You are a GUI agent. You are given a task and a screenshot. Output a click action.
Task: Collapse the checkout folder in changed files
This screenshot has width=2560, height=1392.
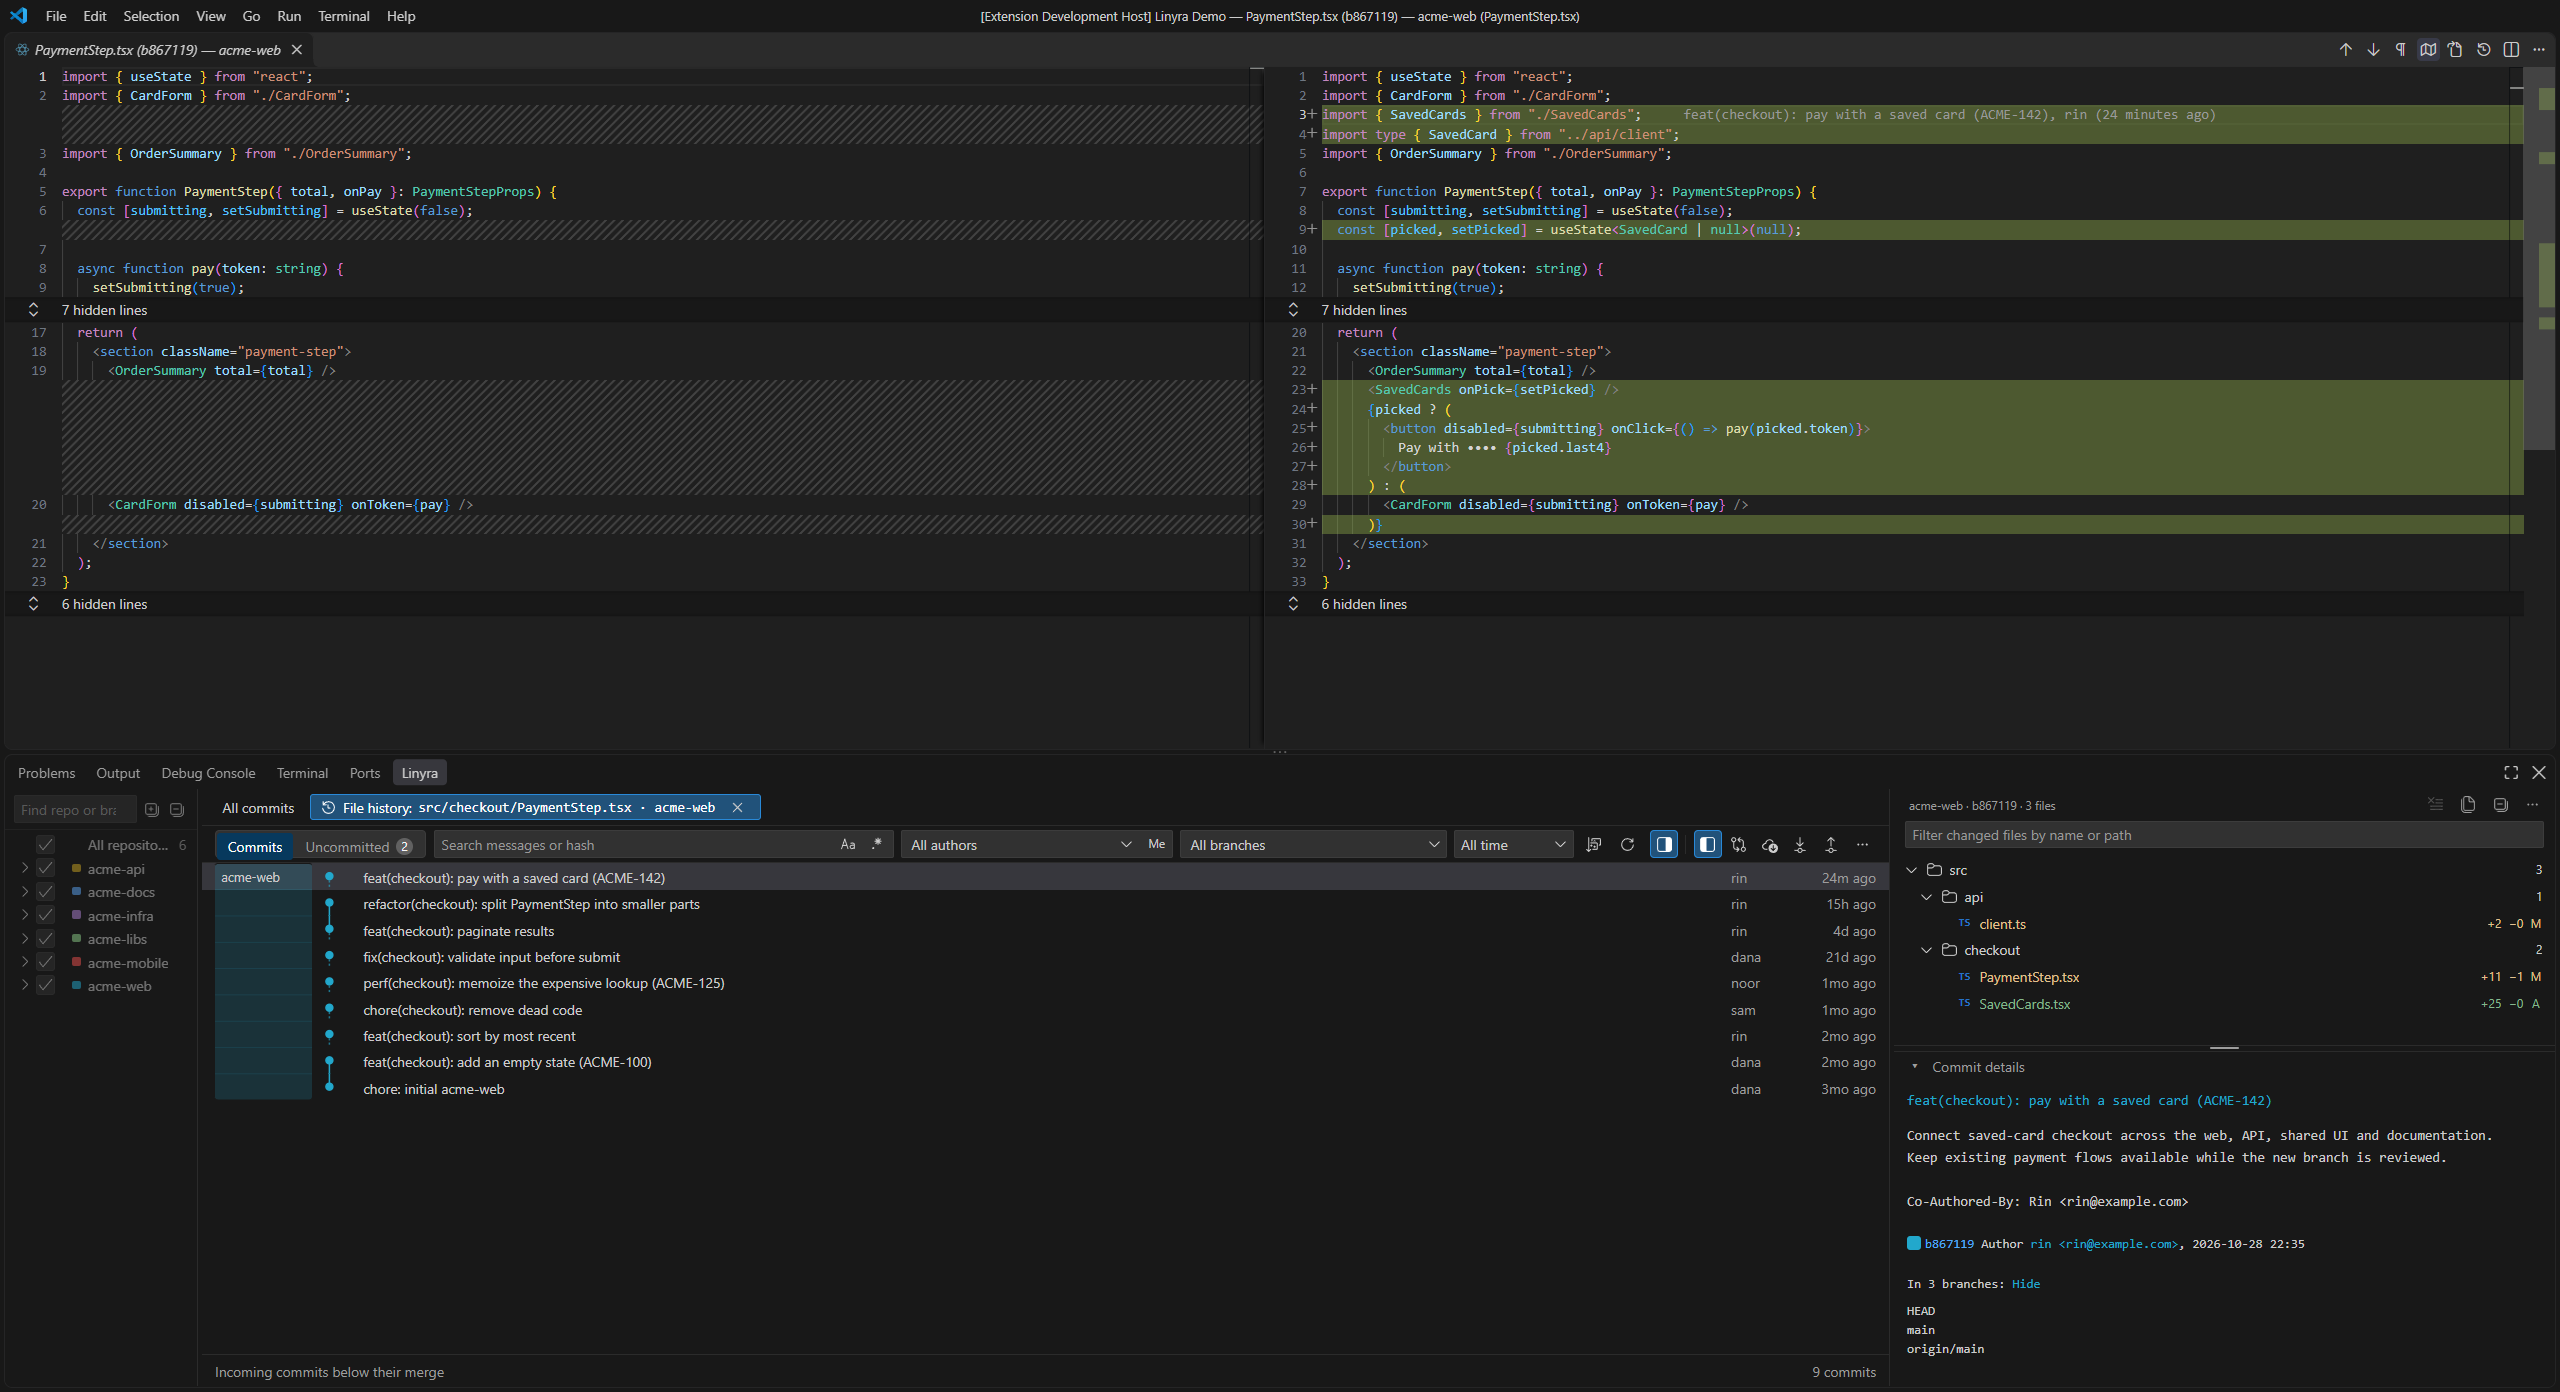pyautogui.click(x=1927, y=950)
